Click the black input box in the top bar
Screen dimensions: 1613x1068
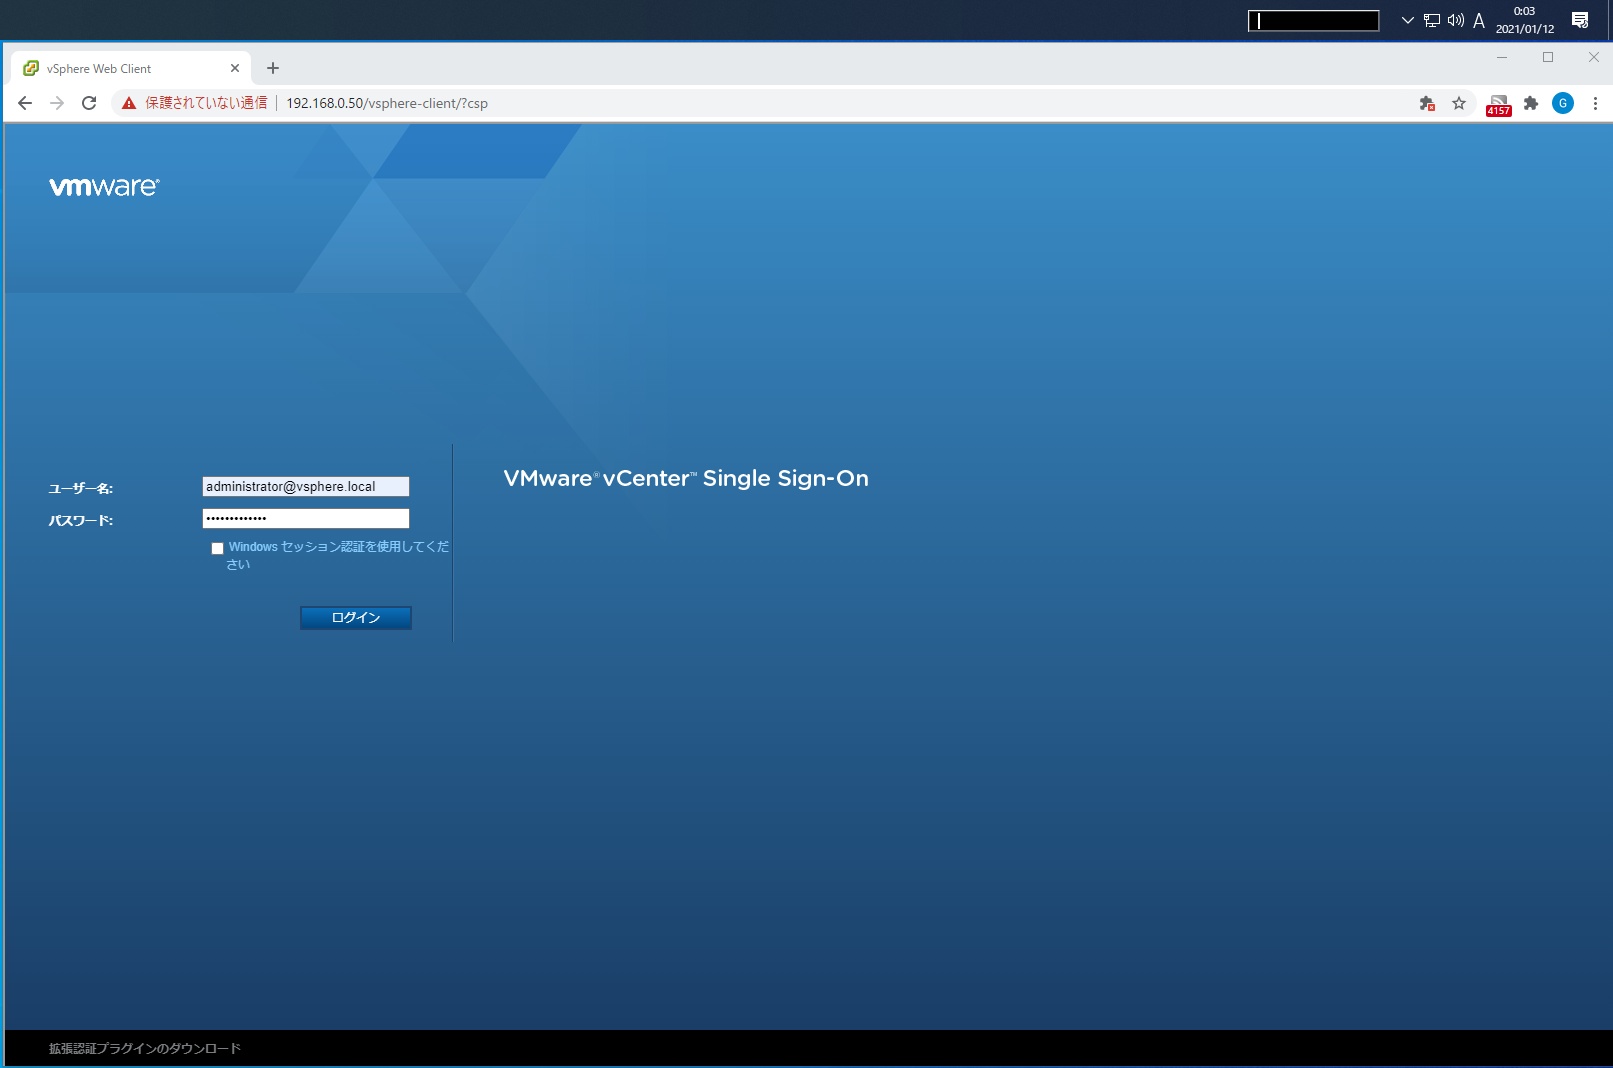click(1313, 20)
